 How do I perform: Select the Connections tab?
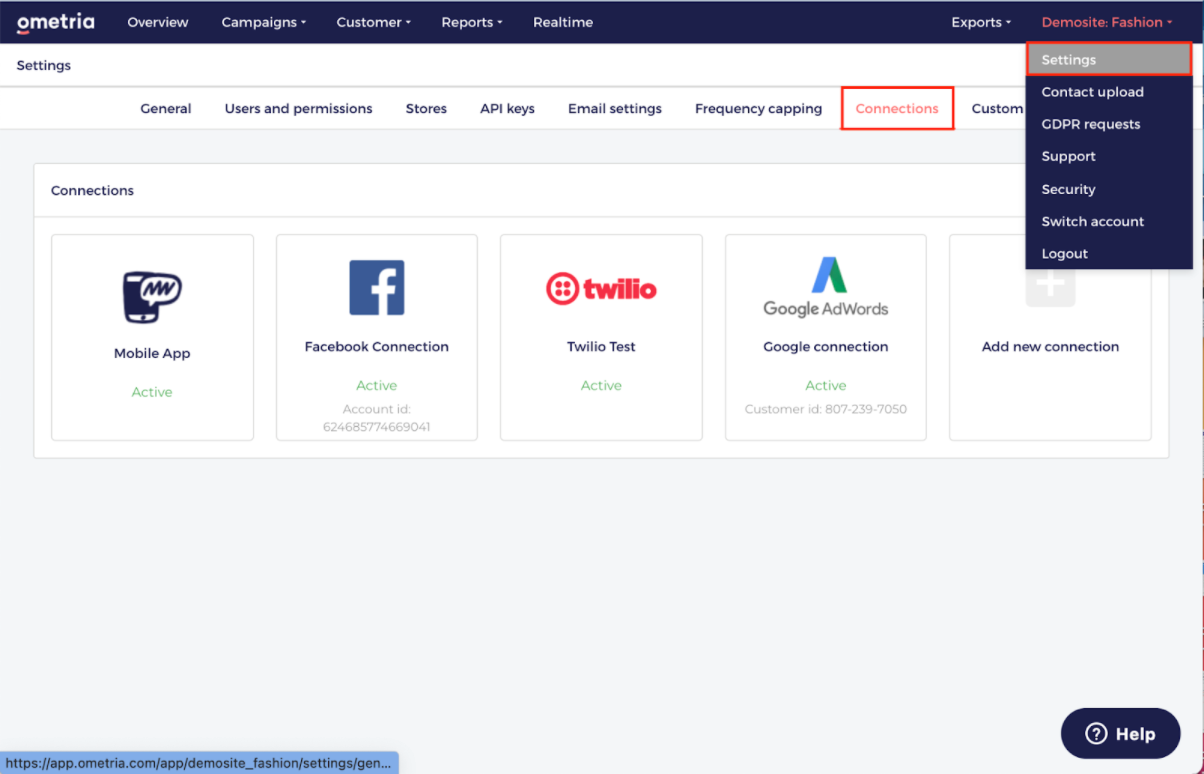pyautogui.click(x=897, y=108)
